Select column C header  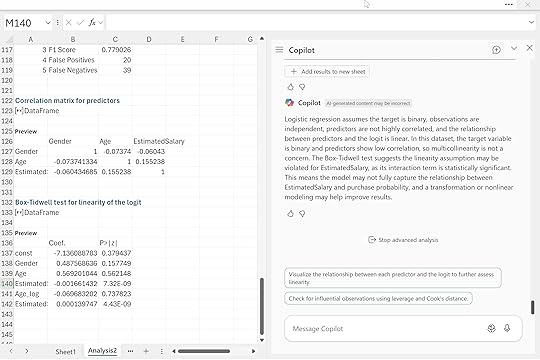115,39
